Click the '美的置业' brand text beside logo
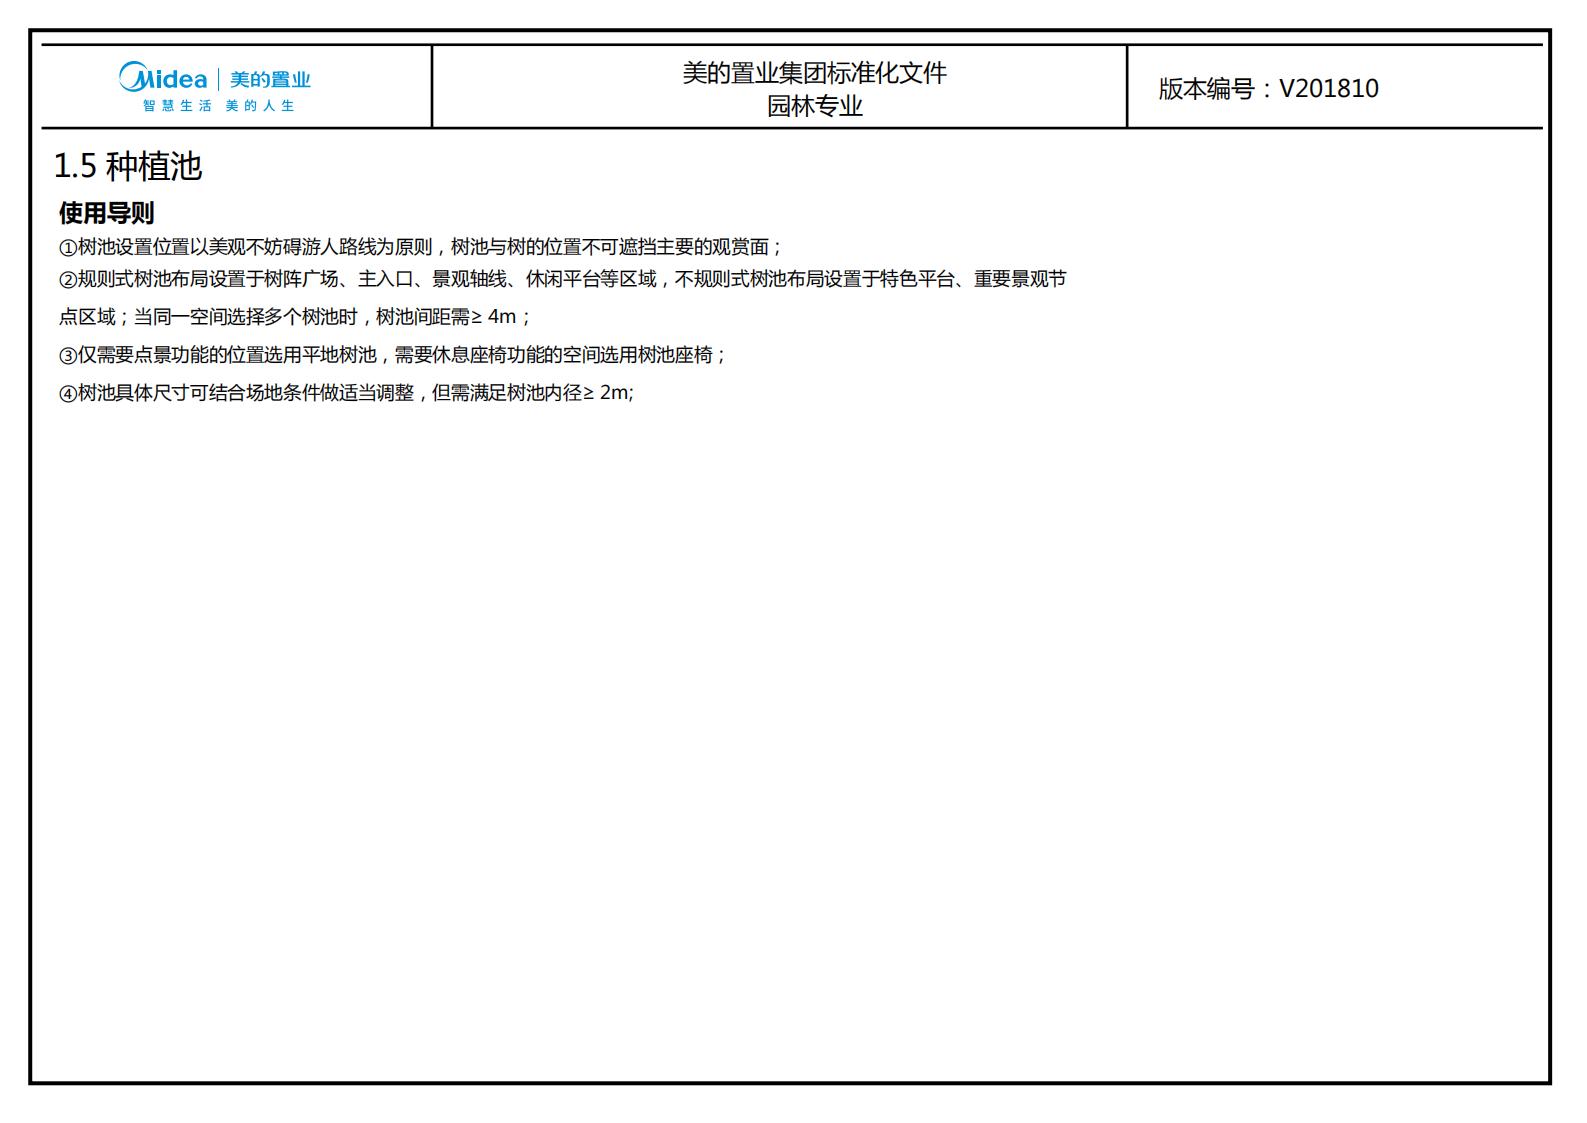The height and width of the screenshot is (1123, 1587). click(x=270, y=80)
